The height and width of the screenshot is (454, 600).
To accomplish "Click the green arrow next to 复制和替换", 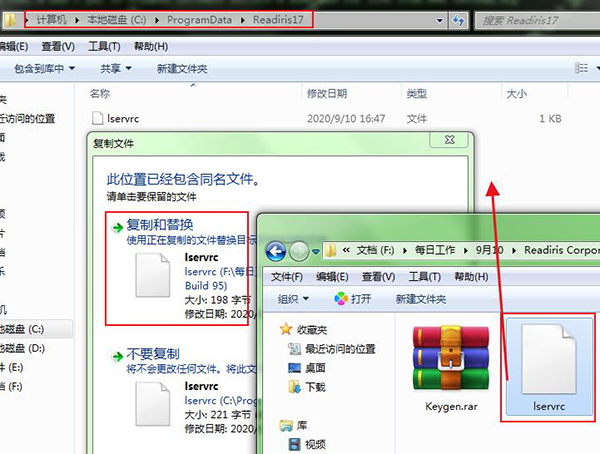I will point(117,228).
